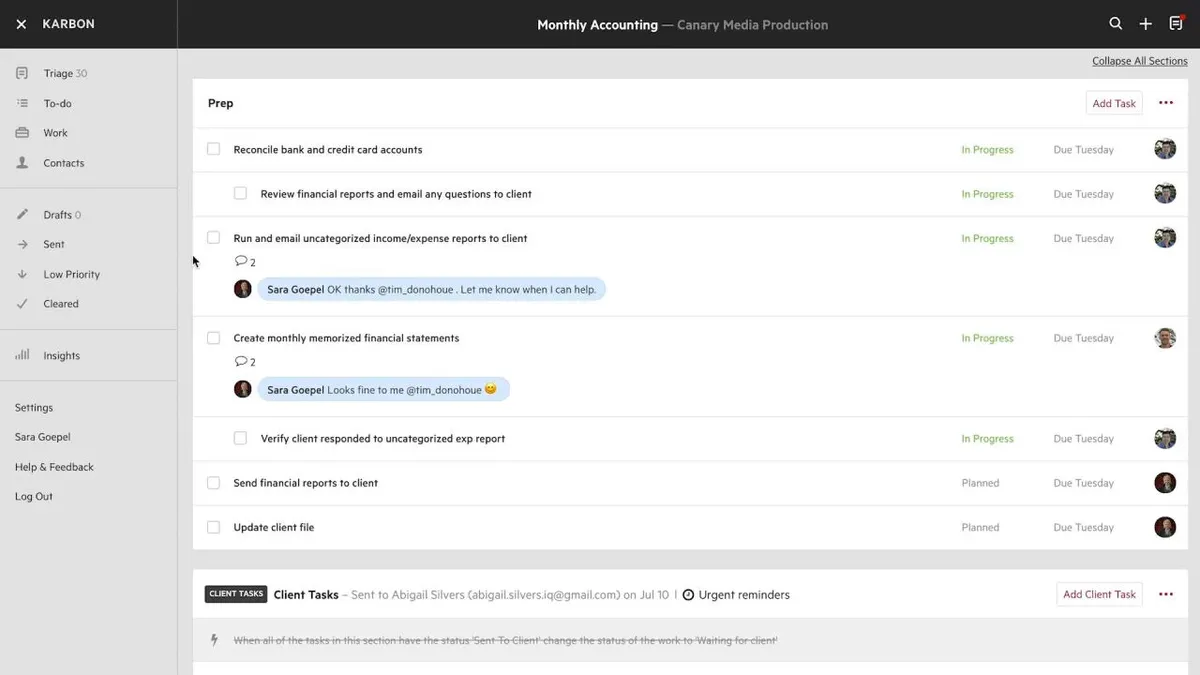This screenshot has width=1200, height=675.
Task: Click the lightning bolt automation icon
Action: pos(214,640)
